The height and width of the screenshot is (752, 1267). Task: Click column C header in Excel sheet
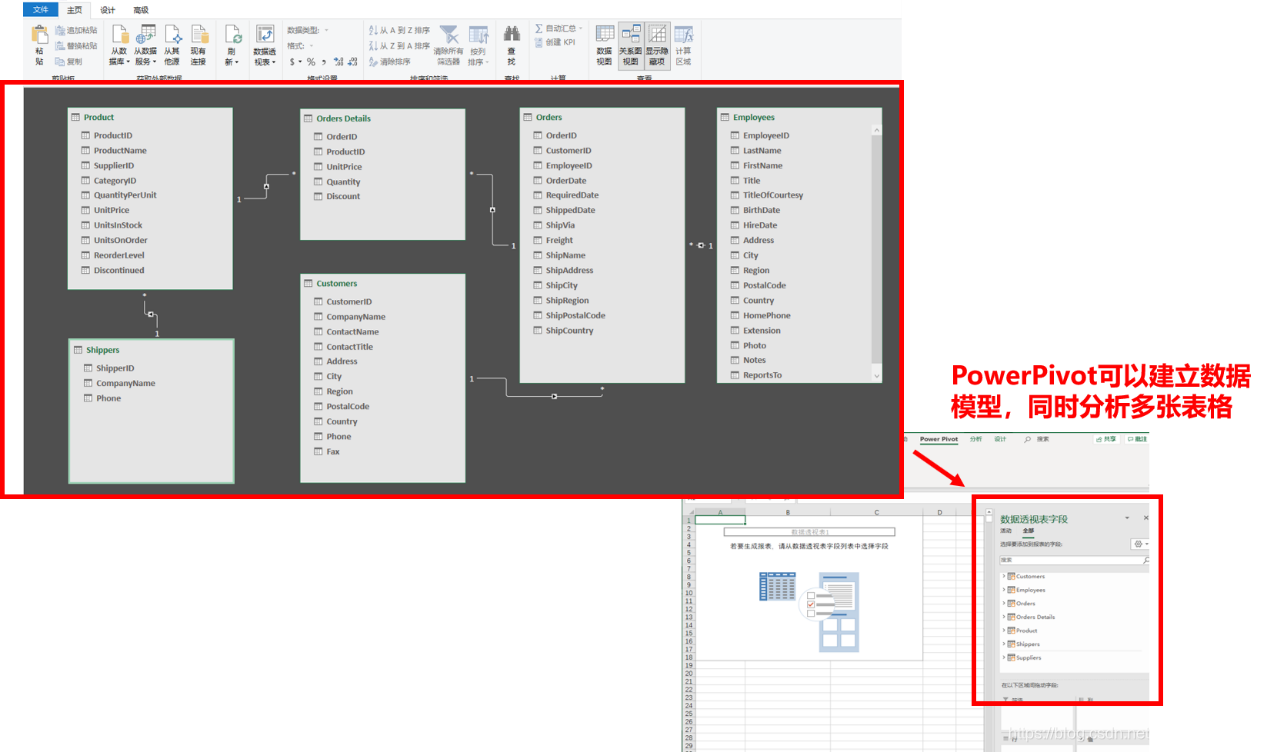pyautogui.click(x=876, y=512)
